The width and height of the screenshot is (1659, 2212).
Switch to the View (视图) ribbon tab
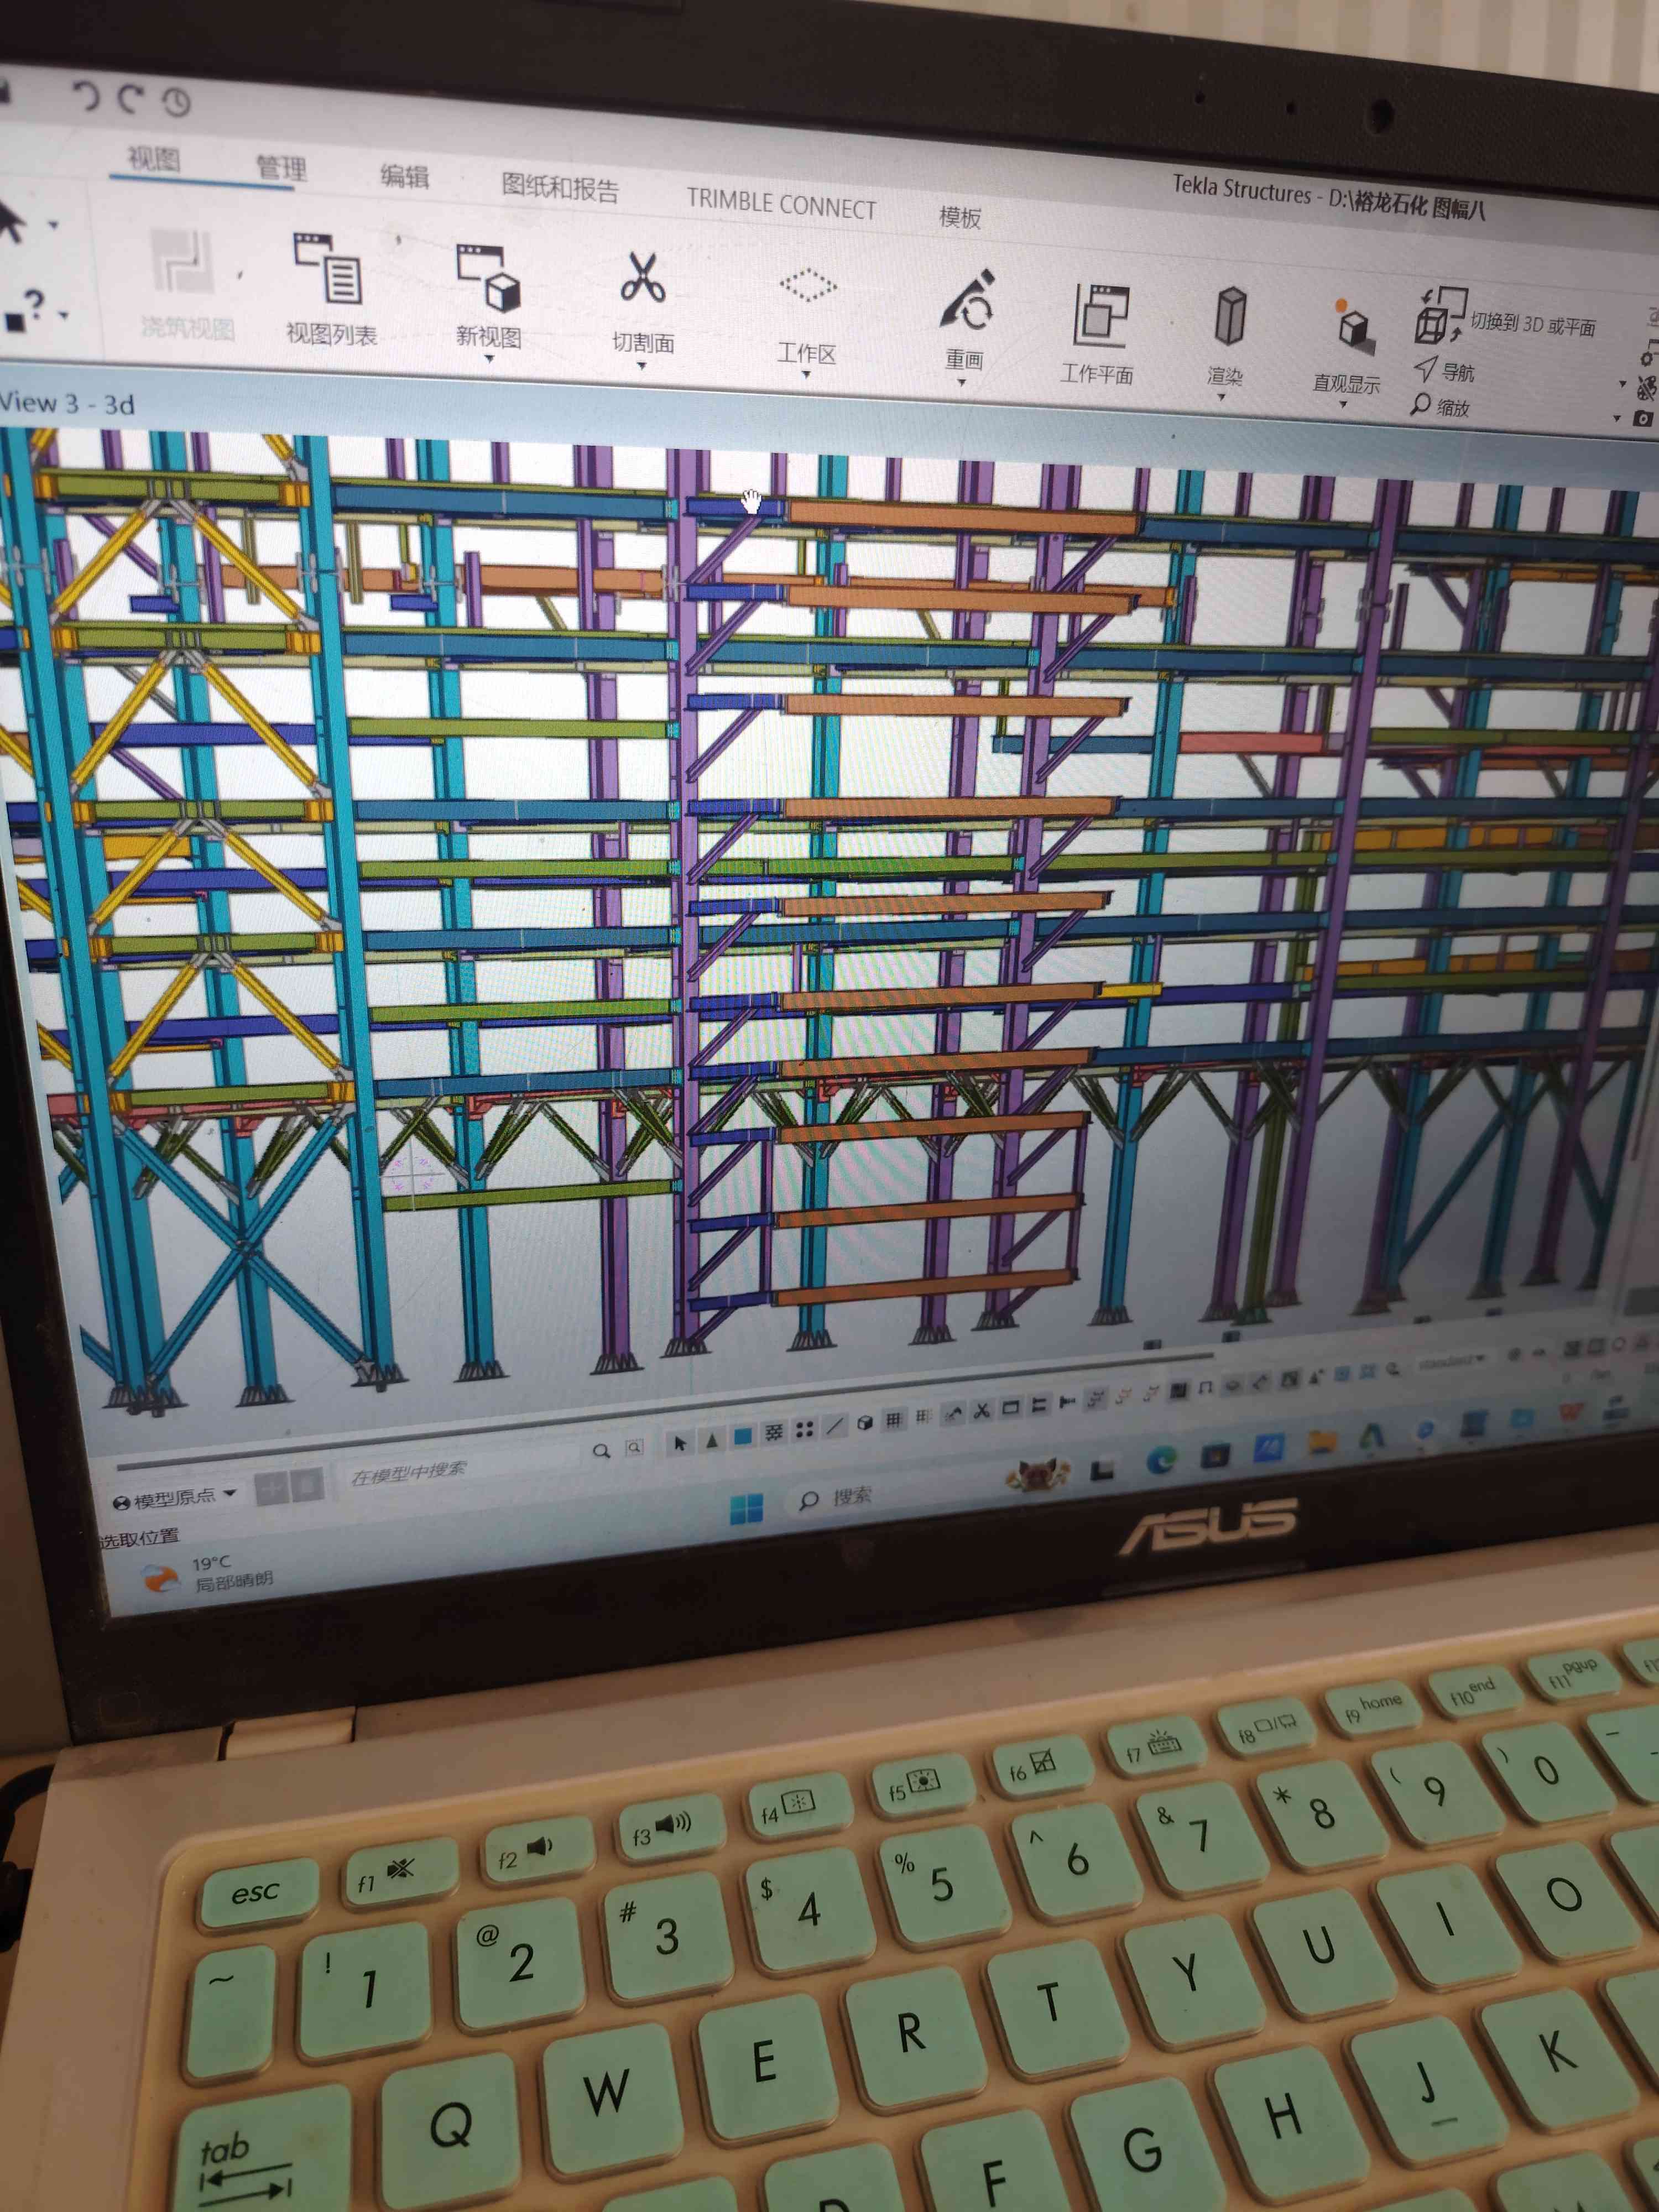tap(154, 159)
